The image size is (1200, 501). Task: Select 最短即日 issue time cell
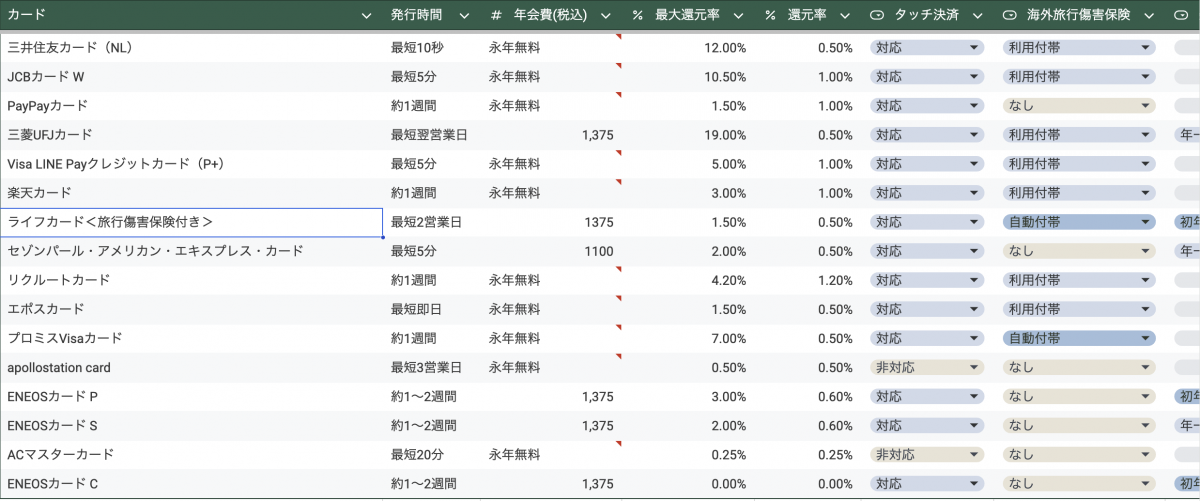(432, 309)
